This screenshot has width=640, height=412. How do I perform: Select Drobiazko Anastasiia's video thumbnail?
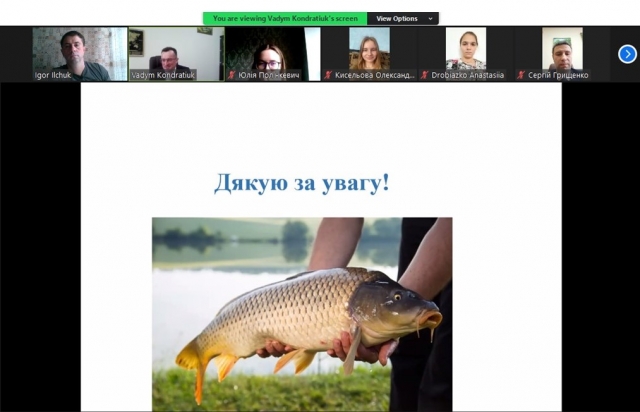pos(466,54)
